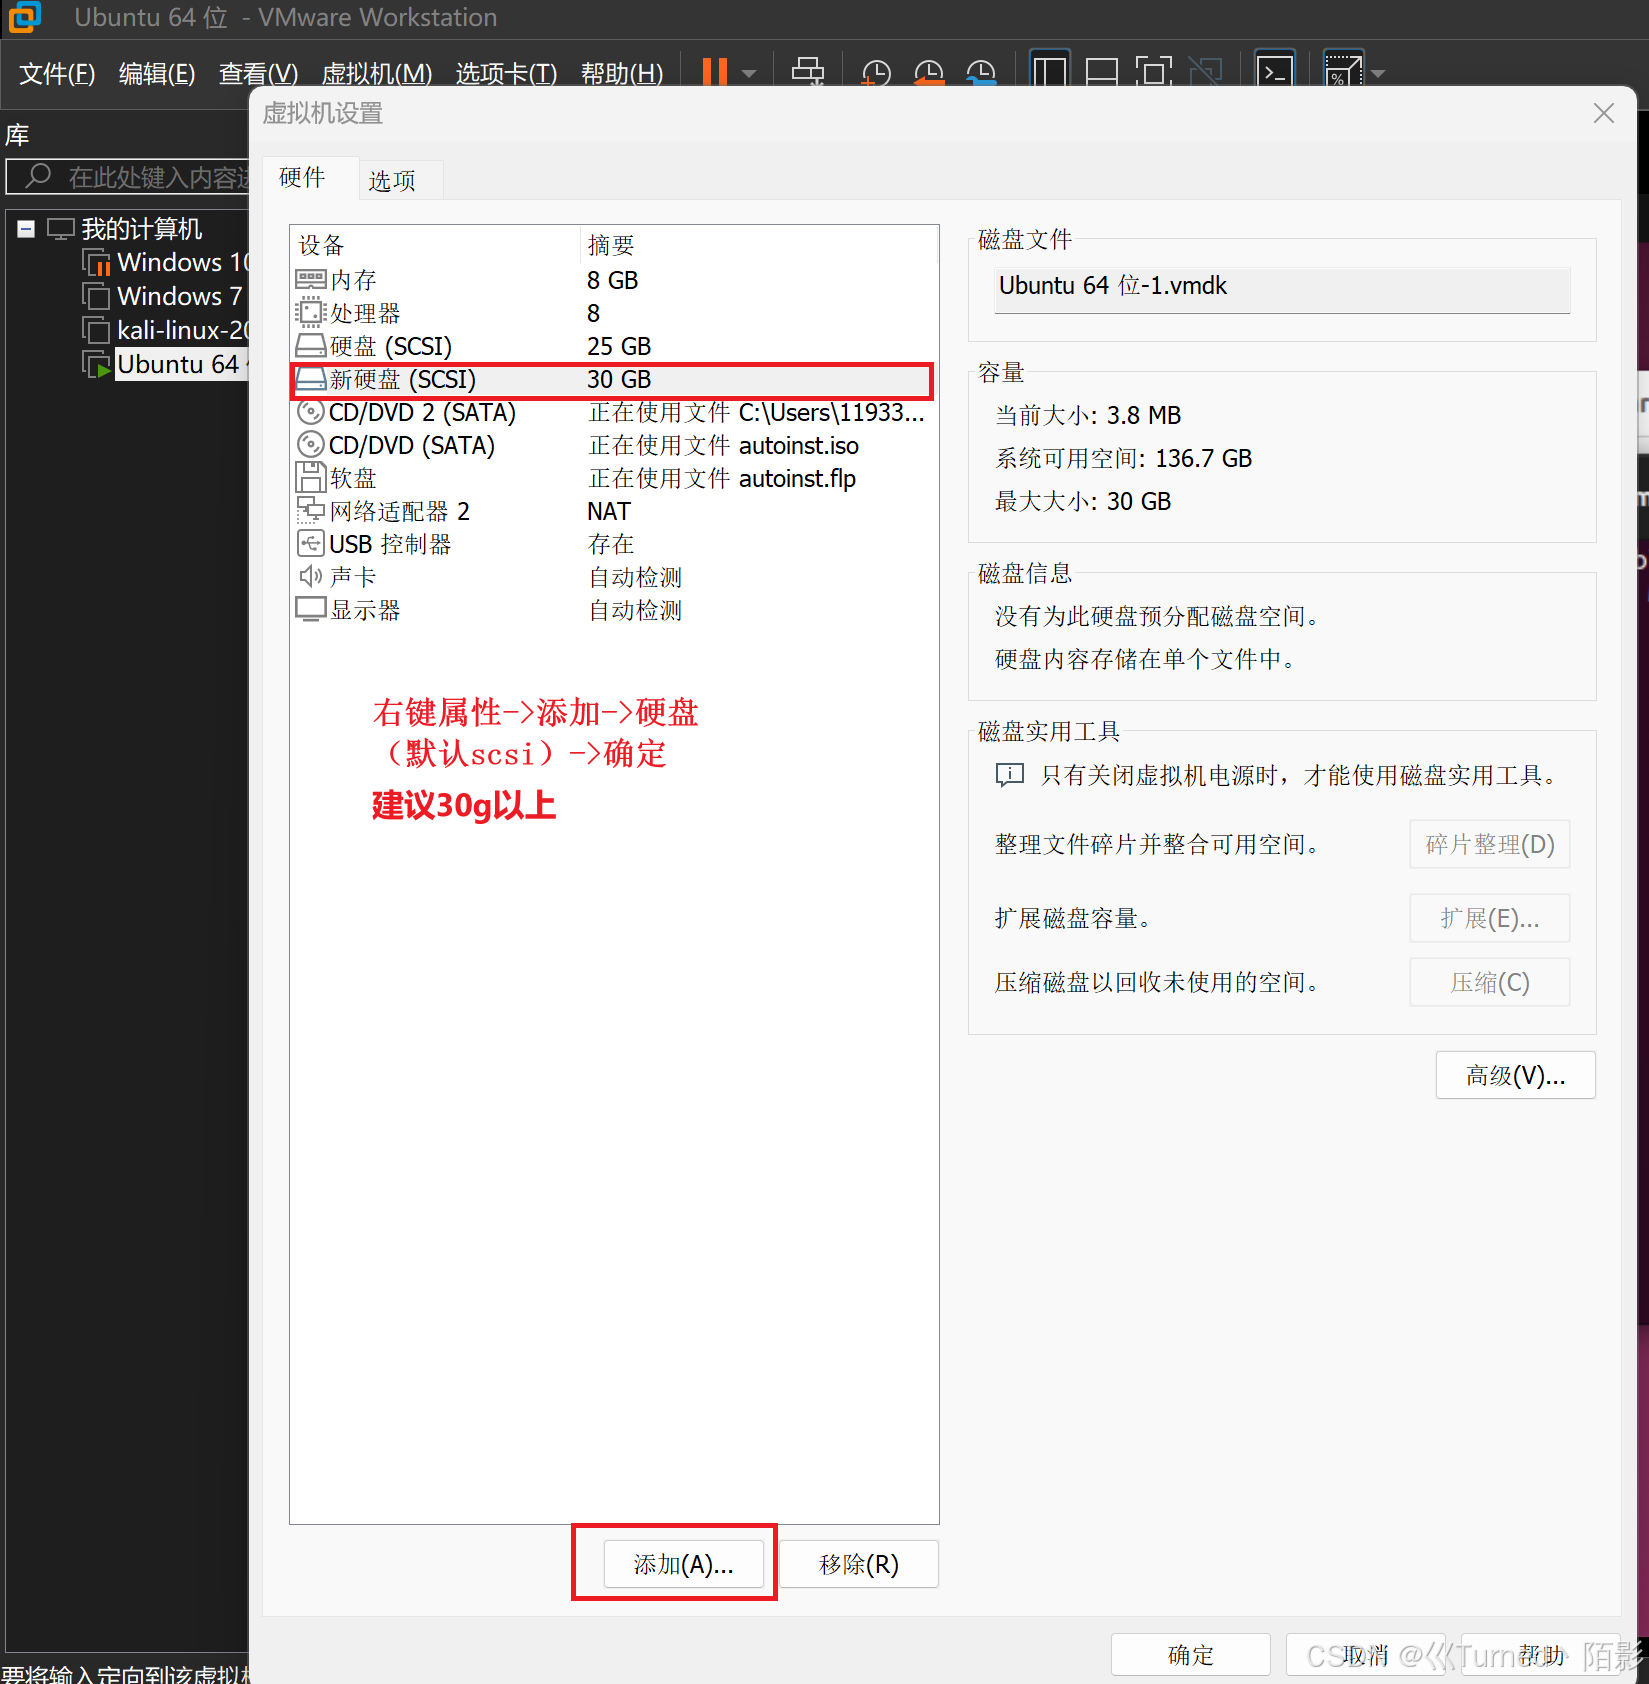1649x1684 pixels.
Task: Pause the virtual machine with the orange button
Action: point(714,71)
